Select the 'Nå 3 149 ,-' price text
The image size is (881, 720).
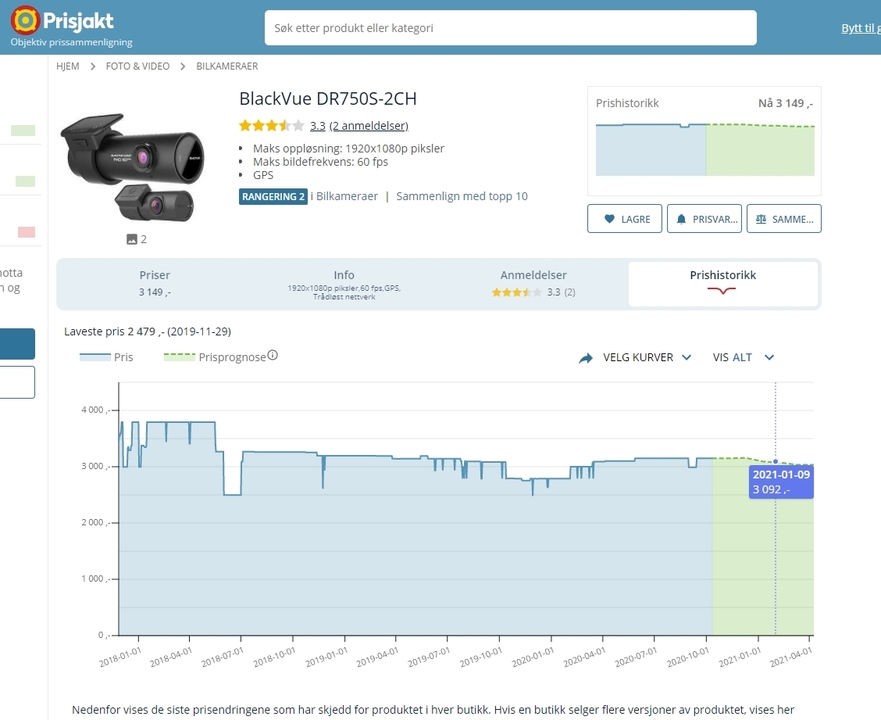tap(785, 103)
